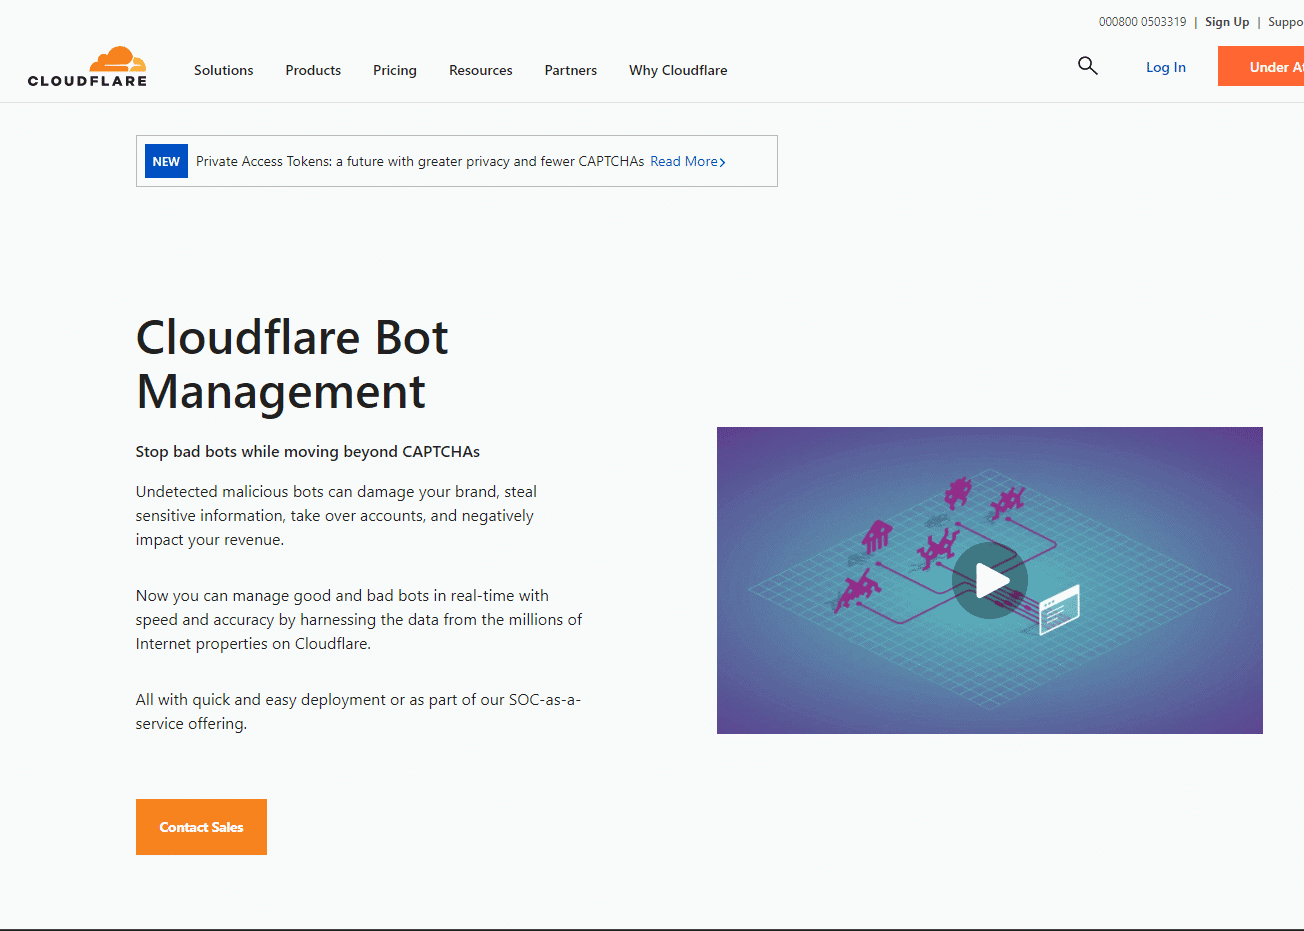Expand the Solutions menu
1304x931 pixels.
coord(223,70)
